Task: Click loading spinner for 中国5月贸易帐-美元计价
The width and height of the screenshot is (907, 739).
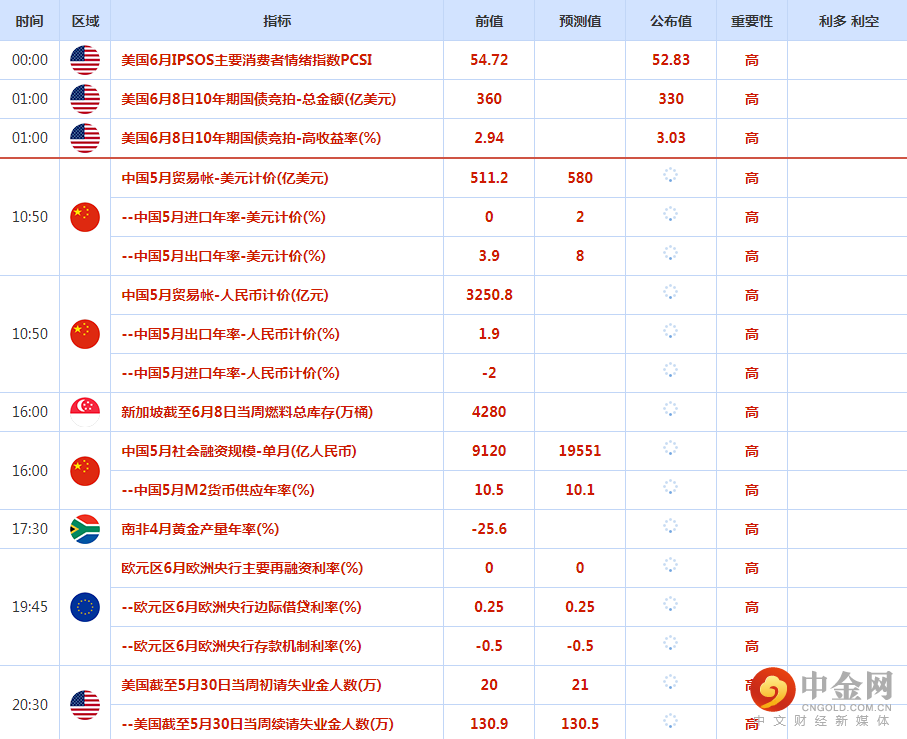Action: 670,175
